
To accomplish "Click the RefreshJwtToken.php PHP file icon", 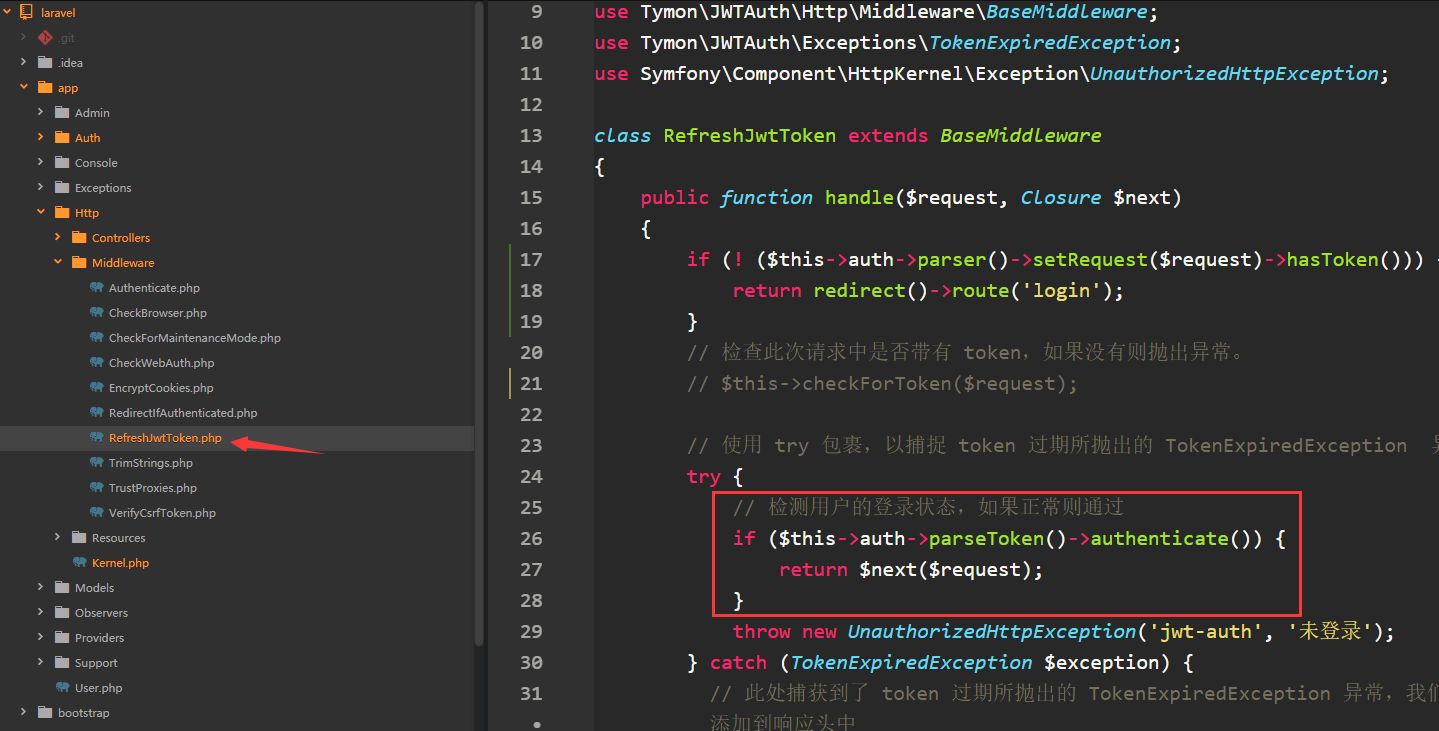I will pyautogui.click(x=96, y=437).
